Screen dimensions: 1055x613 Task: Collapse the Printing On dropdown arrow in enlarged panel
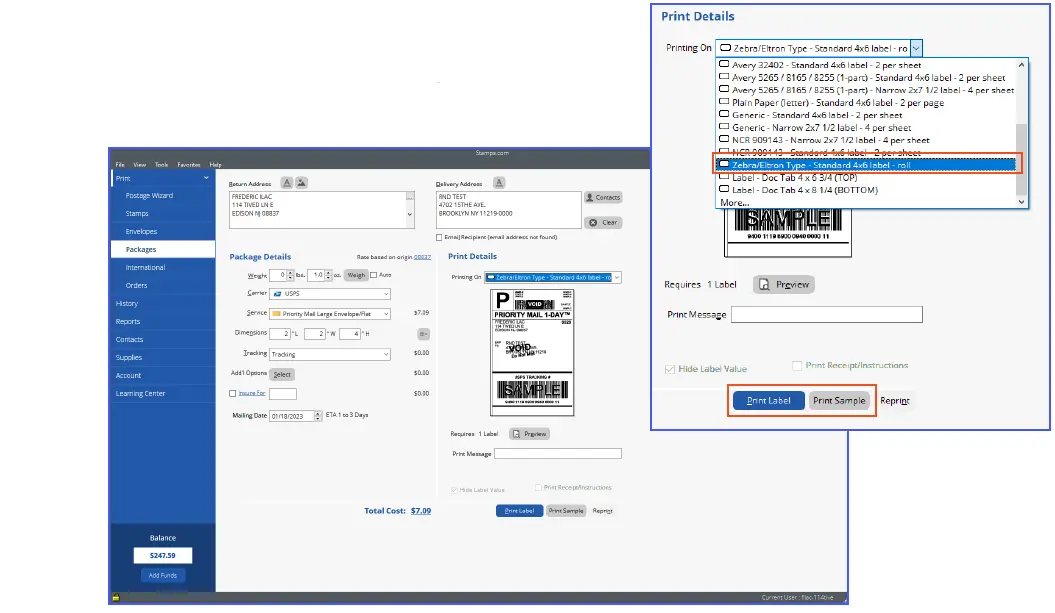click(x=916, y=48)
